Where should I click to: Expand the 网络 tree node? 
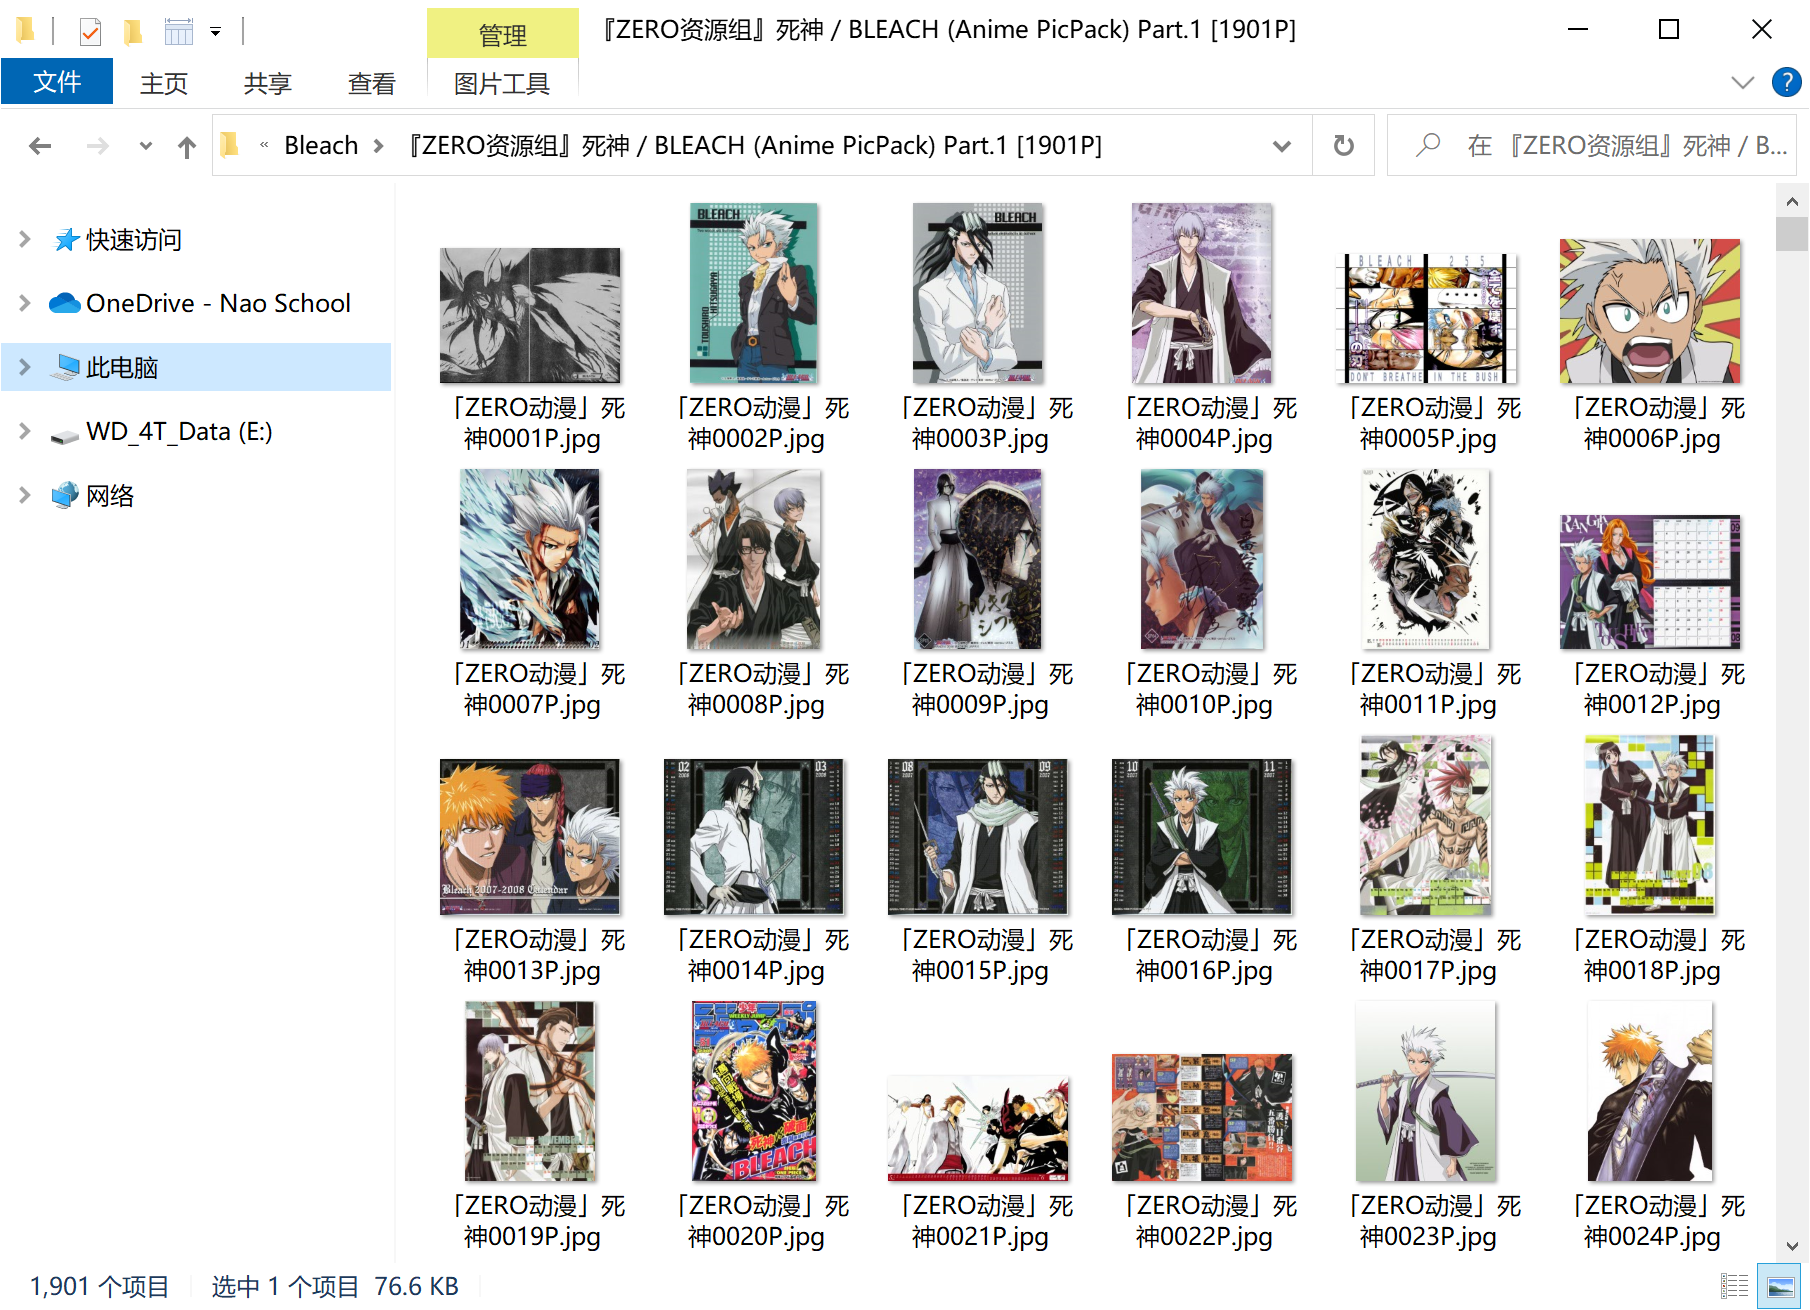click(x=25, y=495)
